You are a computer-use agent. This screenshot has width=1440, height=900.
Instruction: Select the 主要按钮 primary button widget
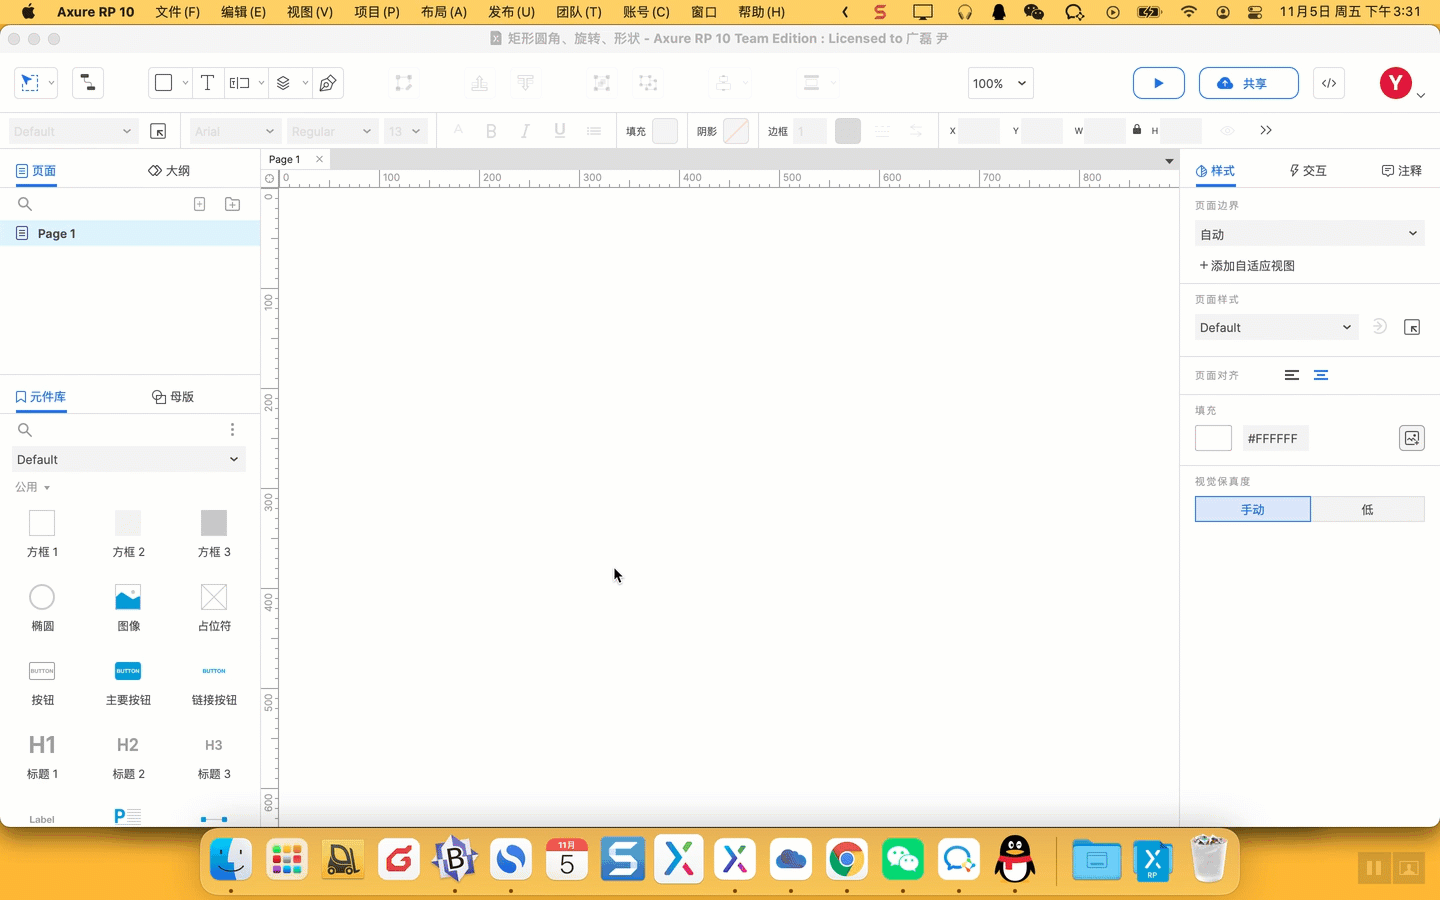[x=128, y=682]
